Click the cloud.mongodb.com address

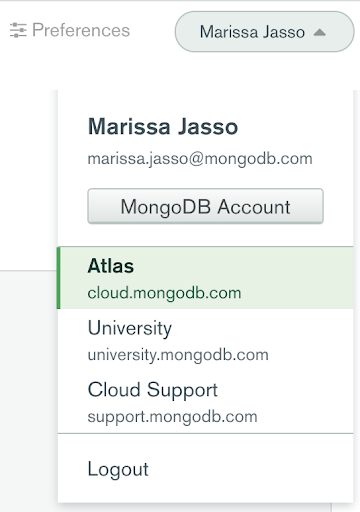(x=164, y=293)
